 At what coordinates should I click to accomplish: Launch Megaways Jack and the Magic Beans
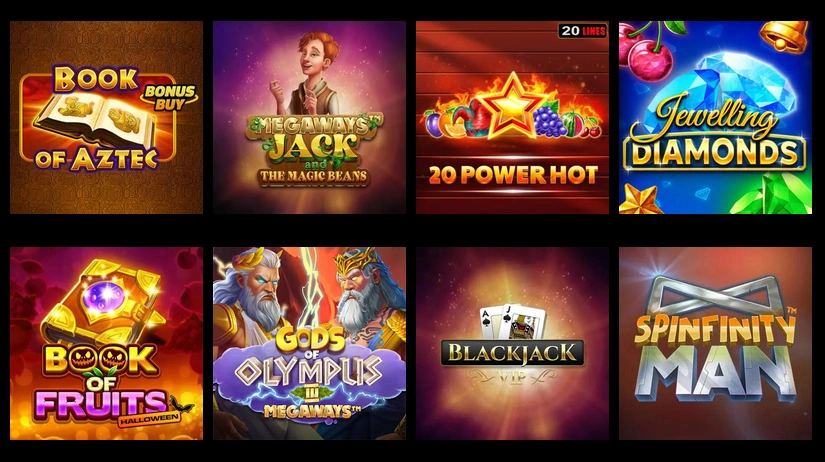tap(309, 117)
